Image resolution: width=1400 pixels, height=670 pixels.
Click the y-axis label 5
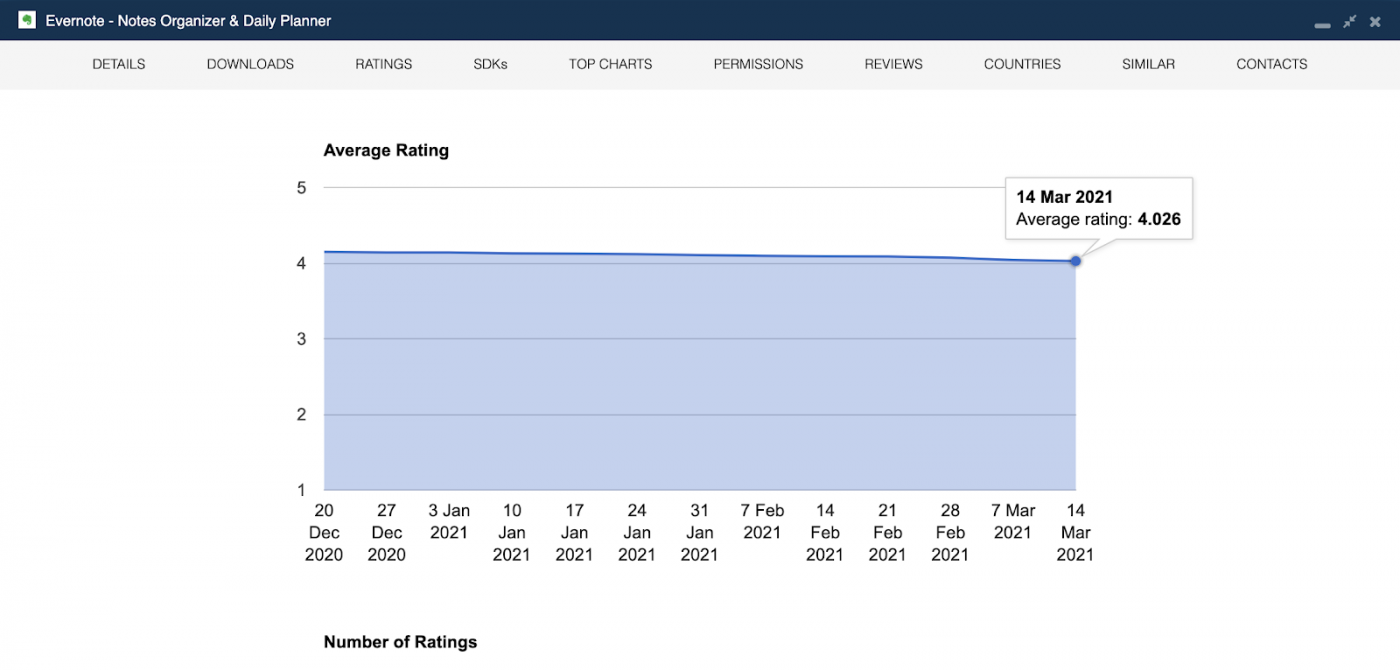click(x=301, y=188)
